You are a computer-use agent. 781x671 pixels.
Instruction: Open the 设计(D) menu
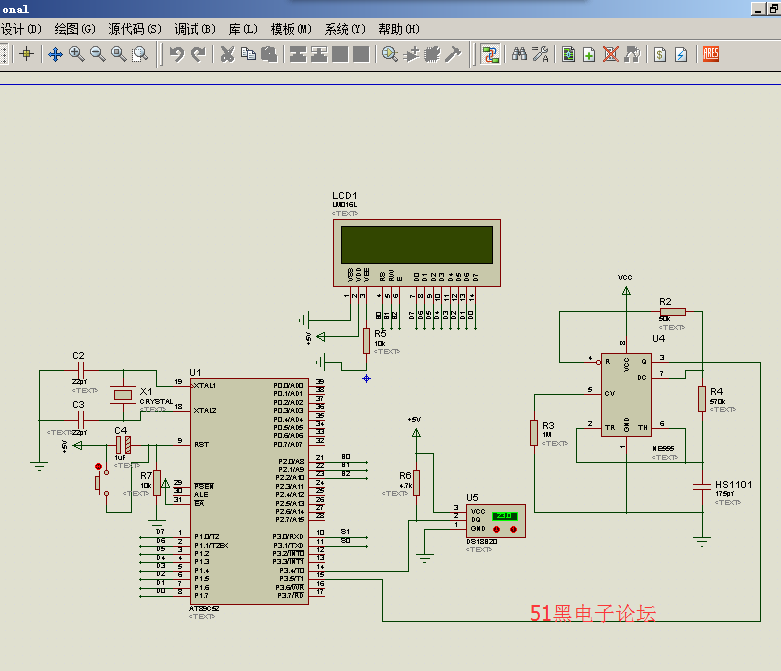tap(21, 29)
